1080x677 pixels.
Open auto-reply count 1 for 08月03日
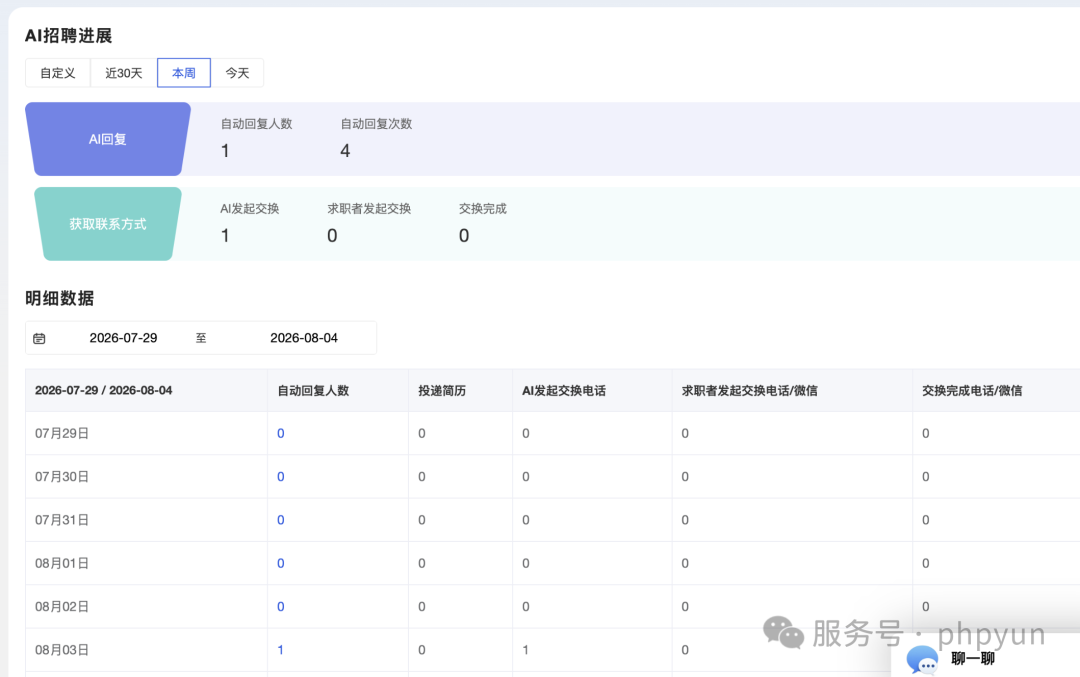point(280,650)
